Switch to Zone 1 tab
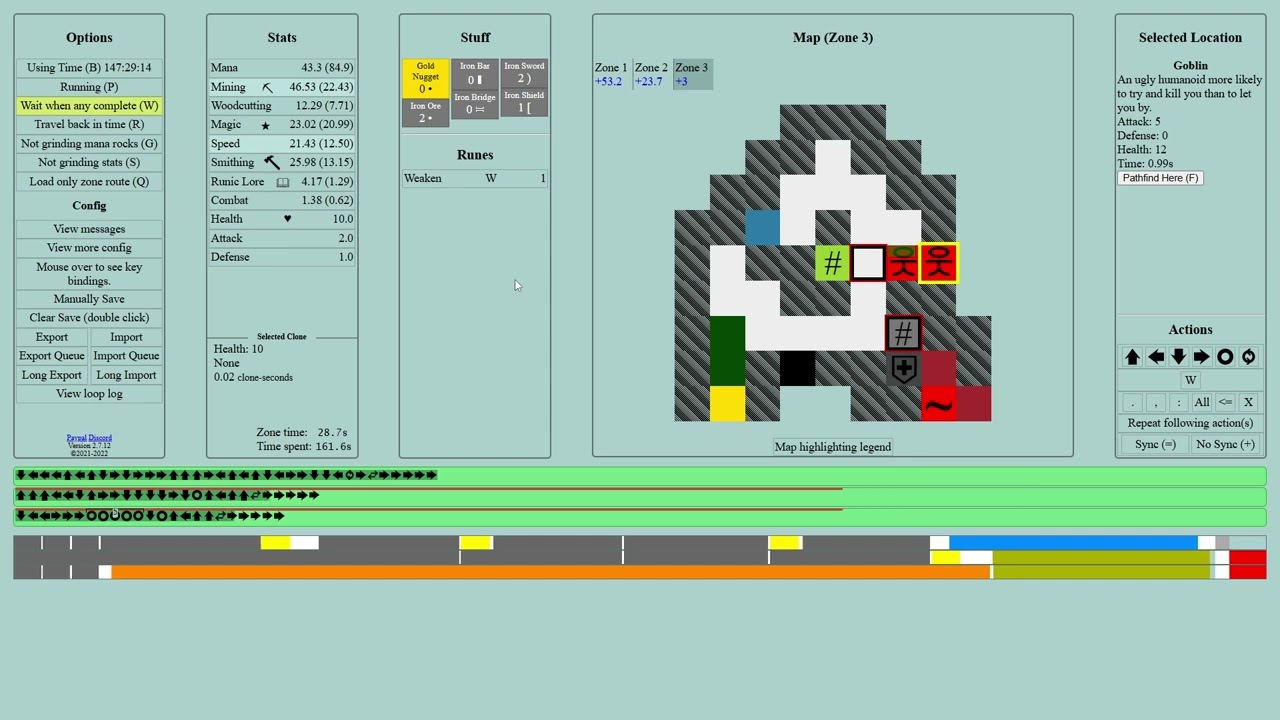Screen dimensions: 1280x720 611,74
